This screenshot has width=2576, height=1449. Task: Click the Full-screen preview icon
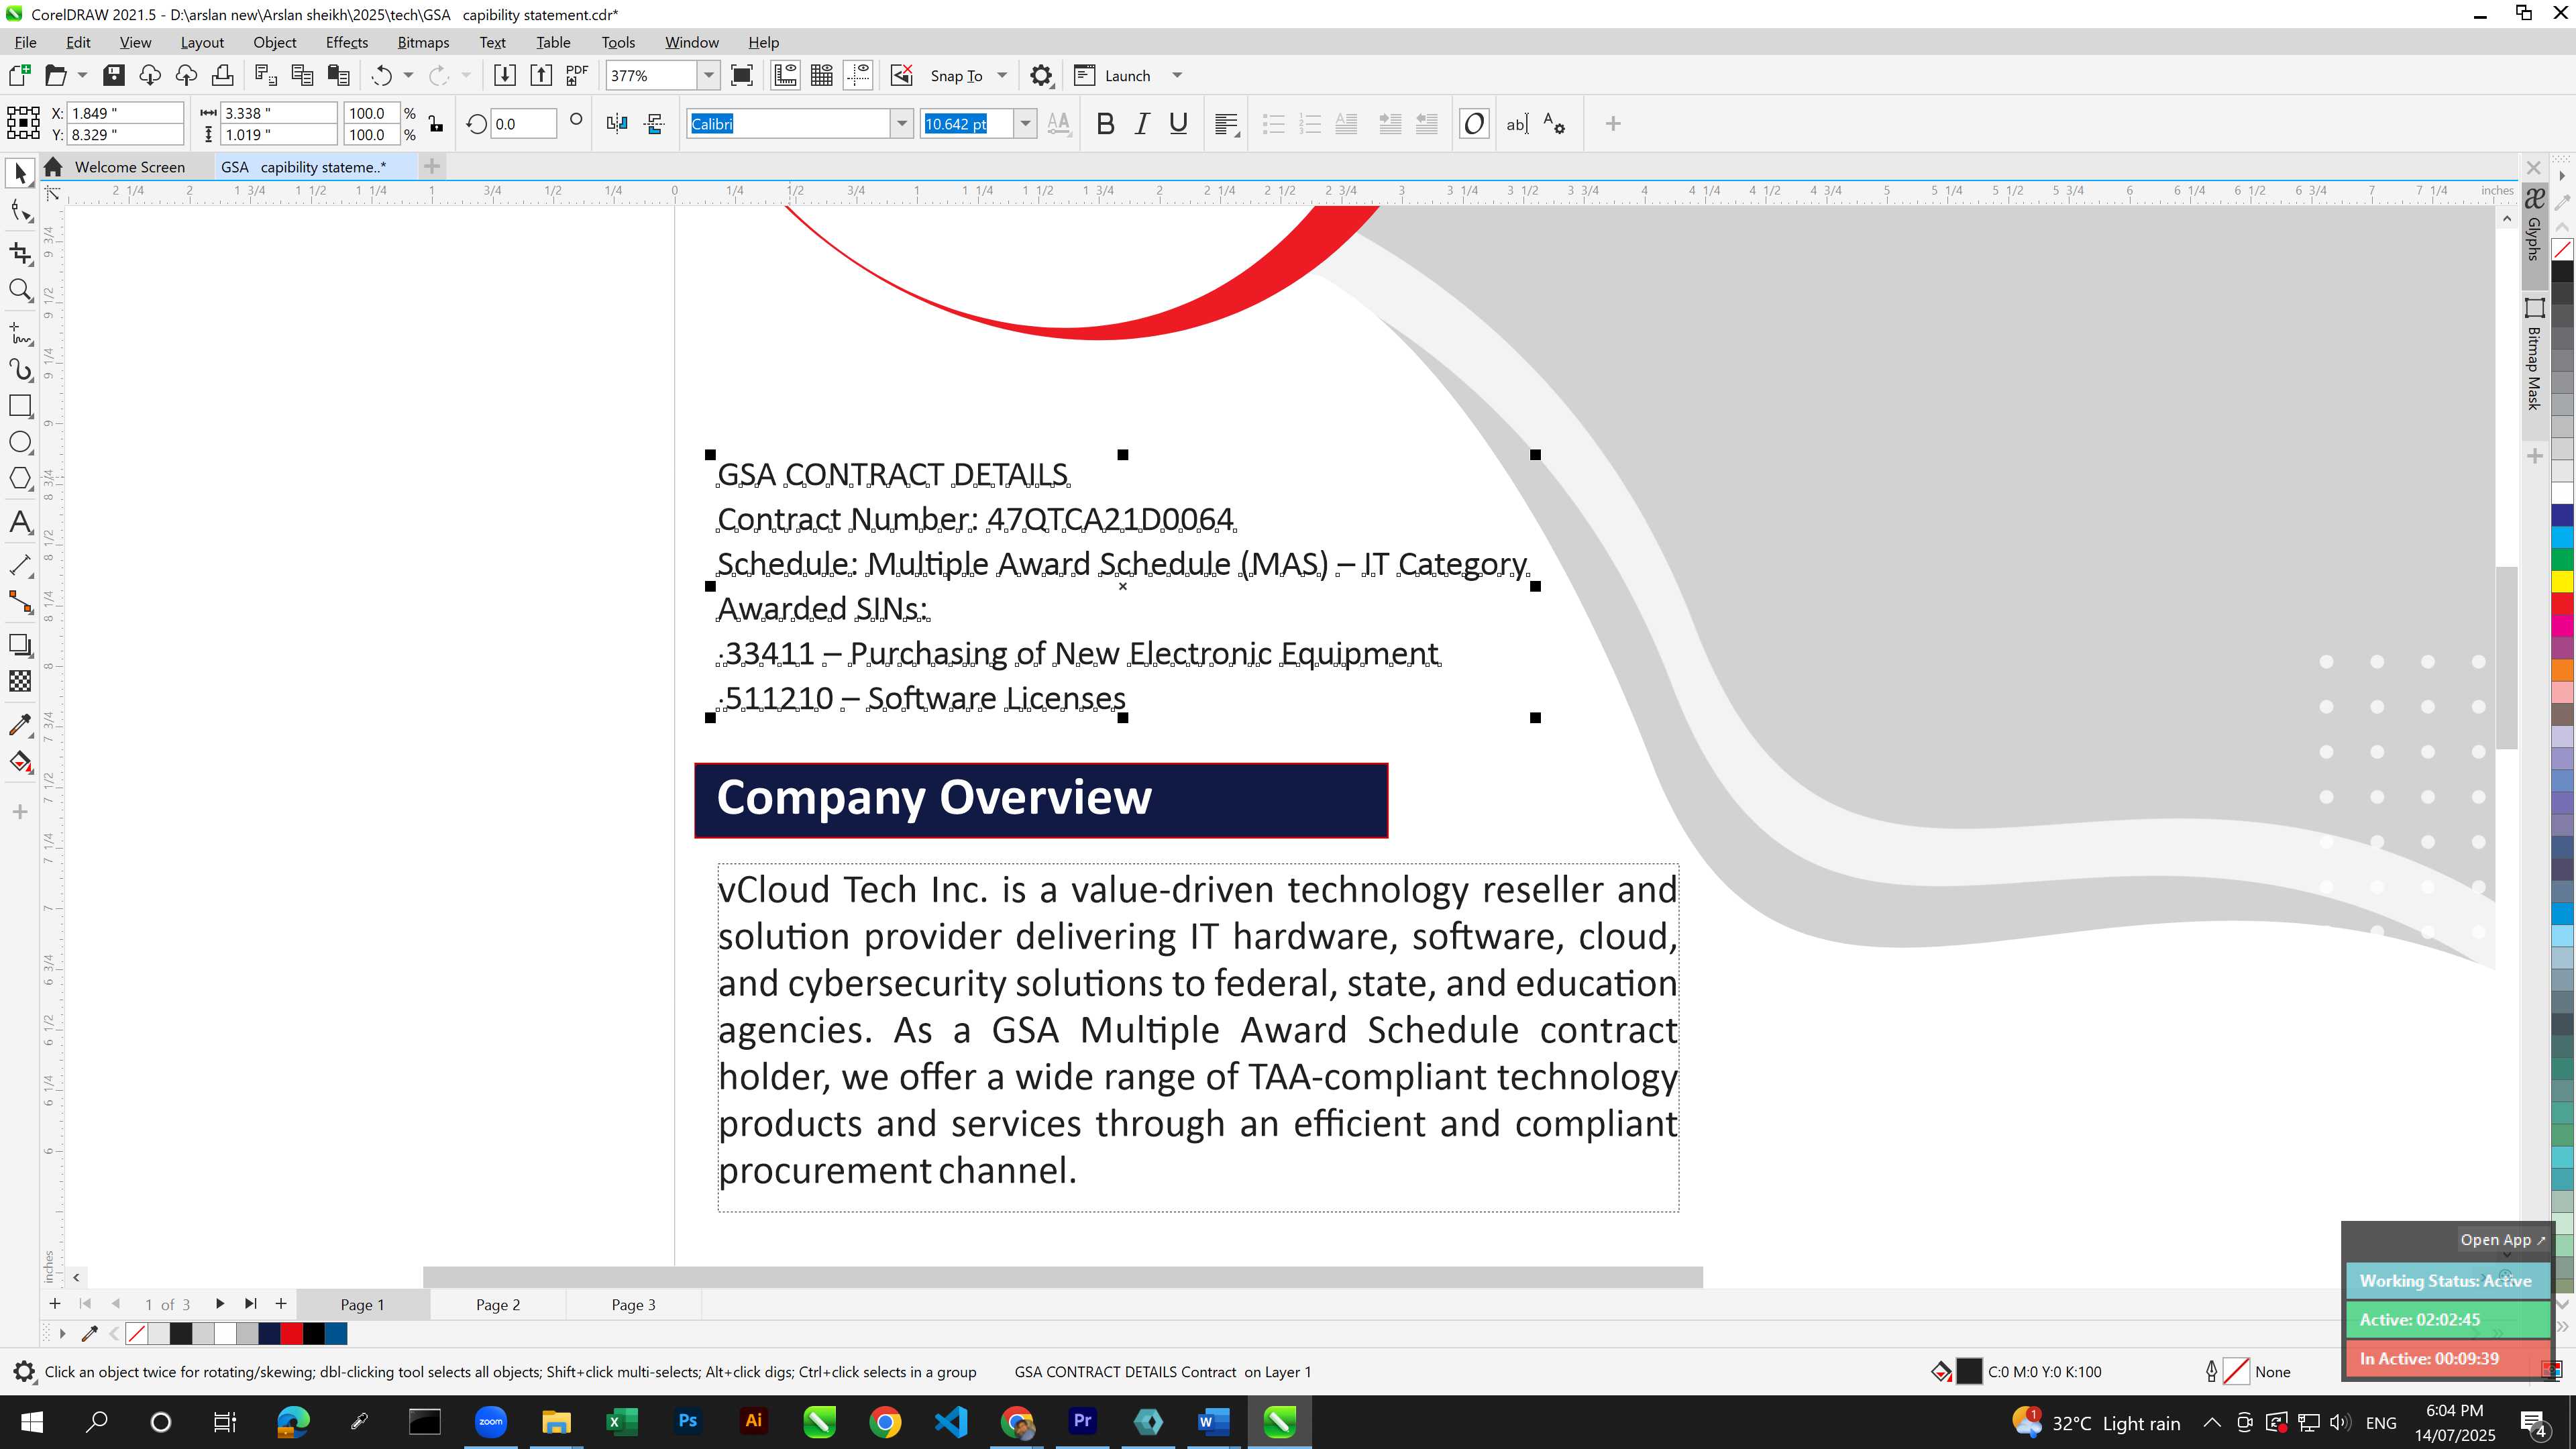[742, 75]
